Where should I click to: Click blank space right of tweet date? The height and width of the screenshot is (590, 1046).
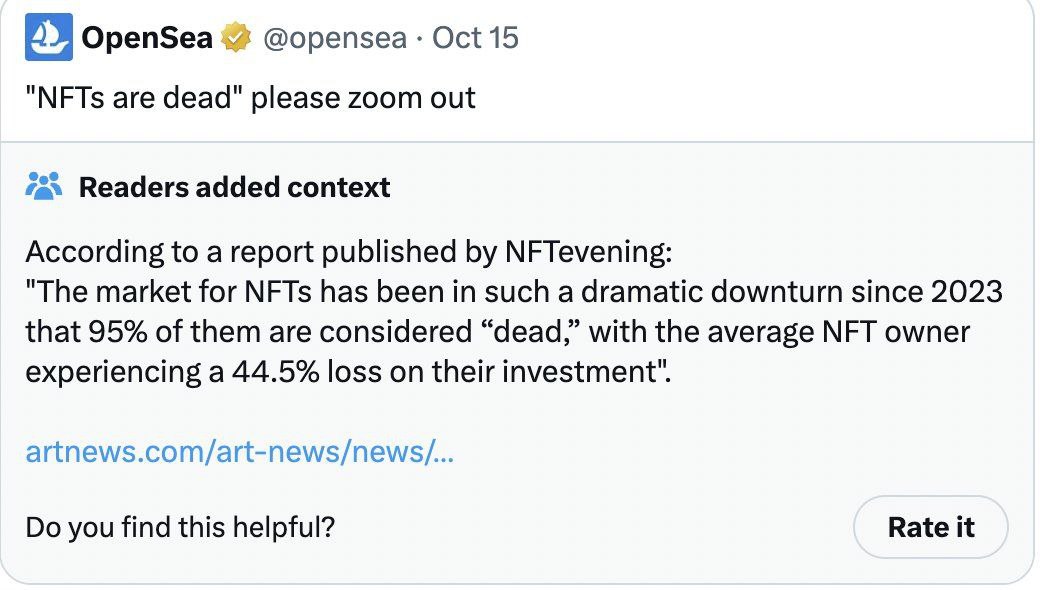point(767,37)
